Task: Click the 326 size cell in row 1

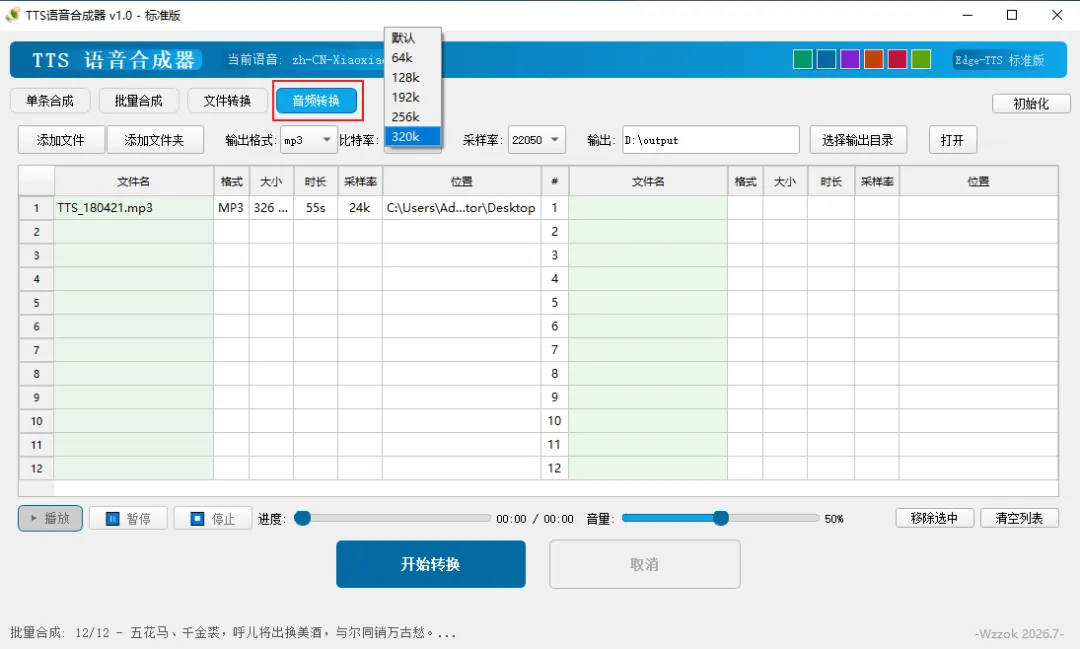Action: coord(271,207)
